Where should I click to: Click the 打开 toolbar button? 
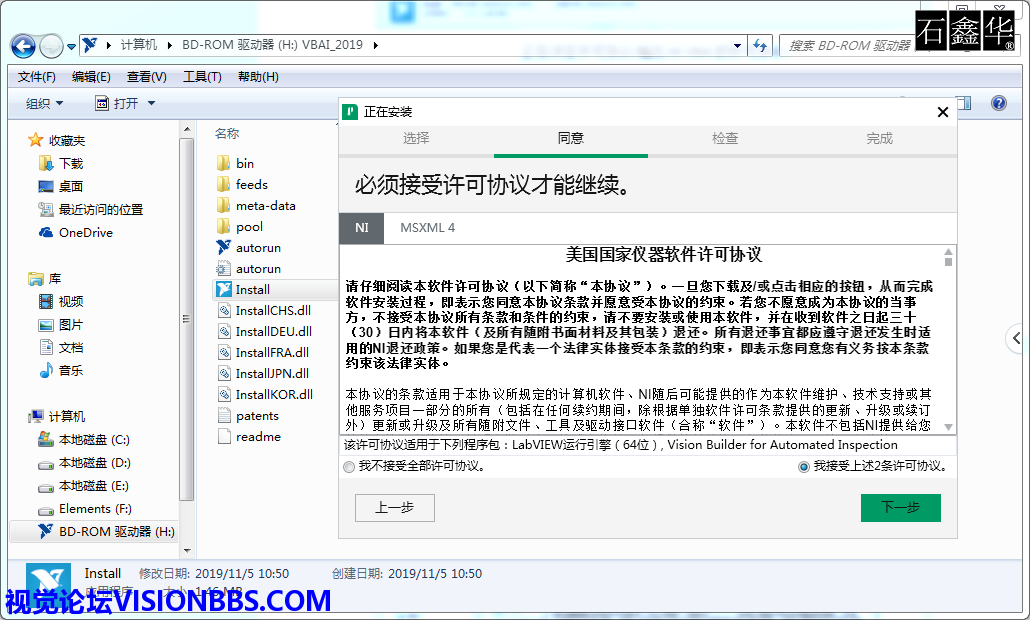coord(118,103)
